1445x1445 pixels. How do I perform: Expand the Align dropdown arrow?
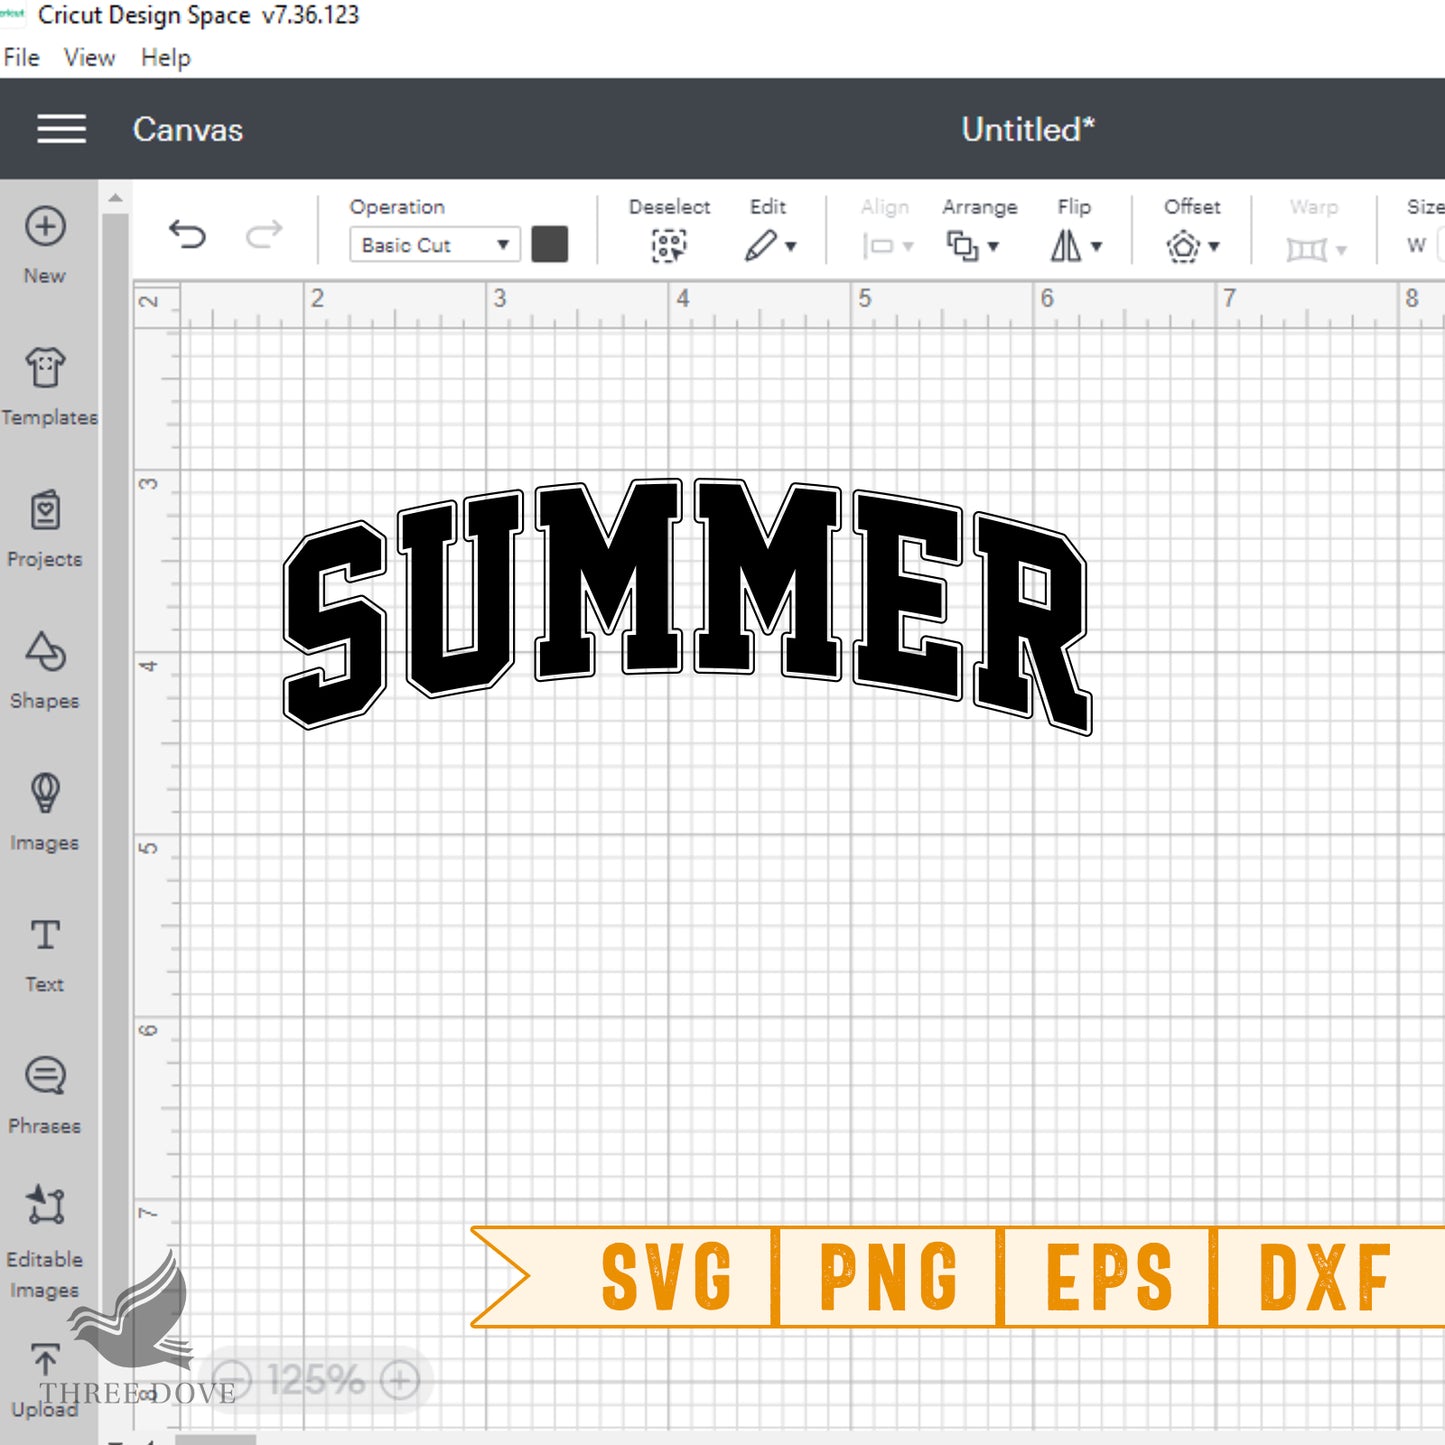[x=908, y=246]
